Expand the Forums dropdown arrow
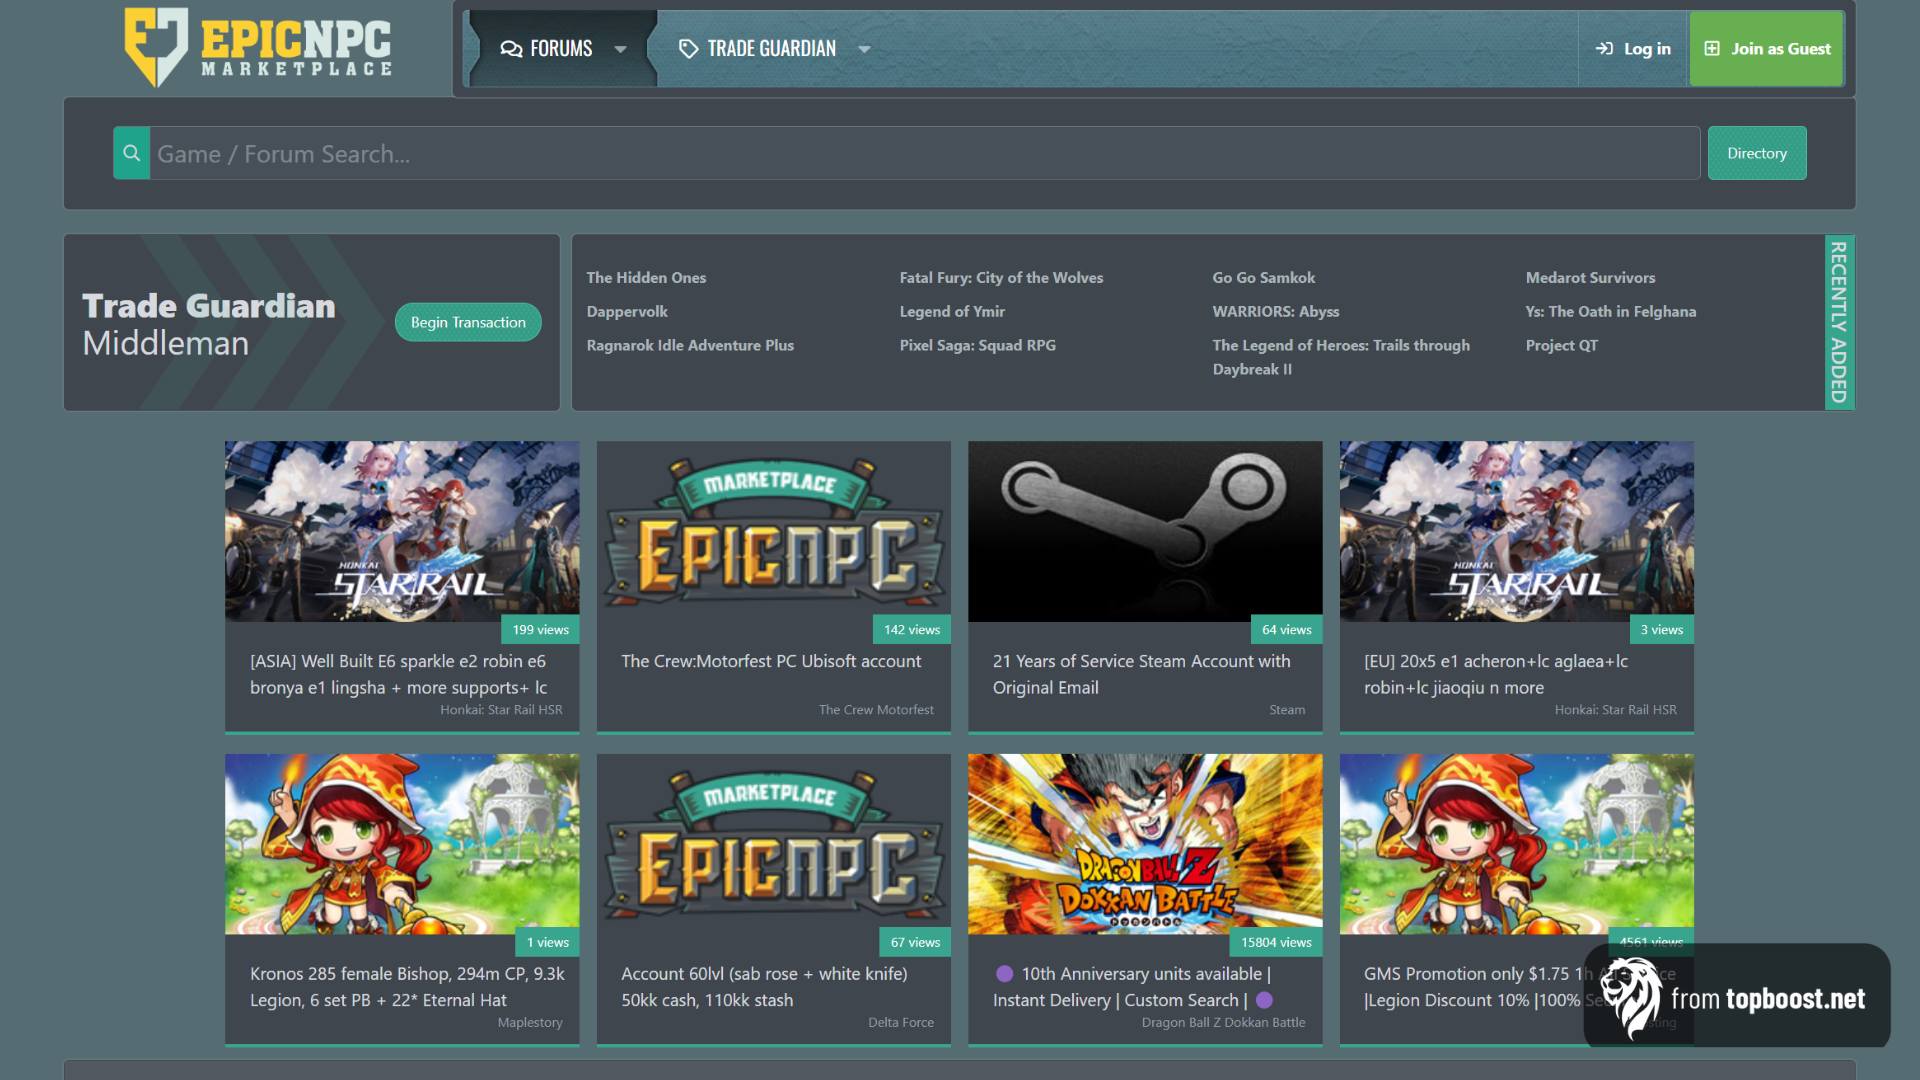 pos(620,49)
